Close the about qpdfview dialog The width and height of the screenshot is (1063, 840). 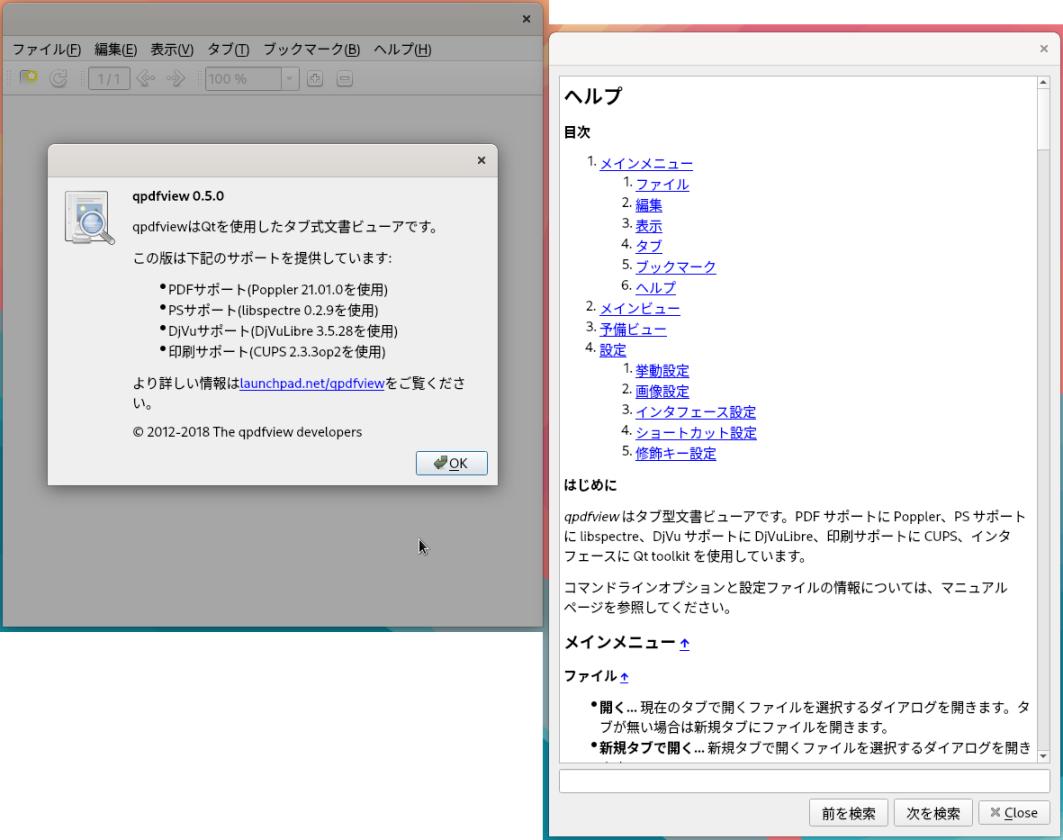[481, 161]
